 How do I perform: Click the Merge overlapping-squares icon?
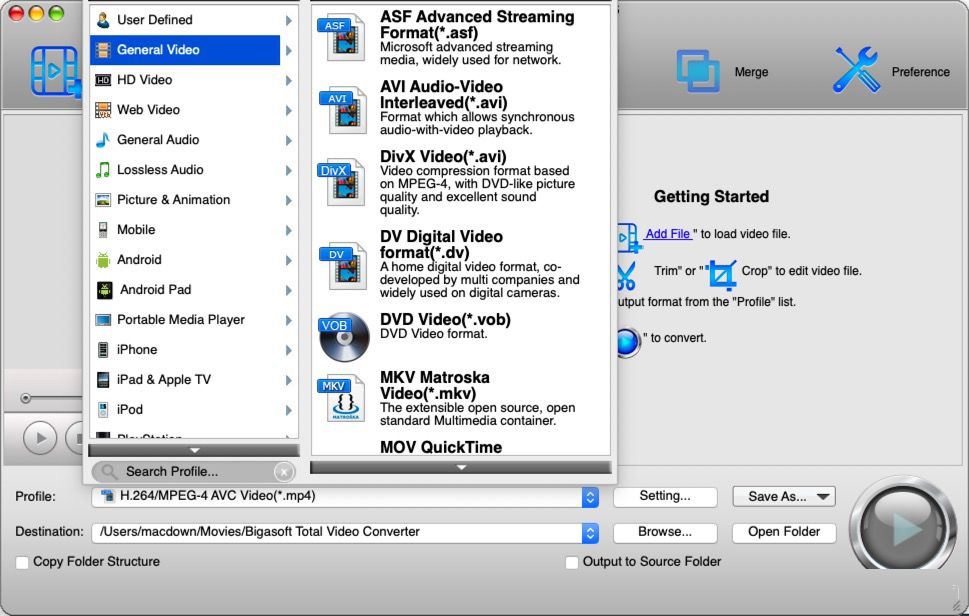coord(698,71)
